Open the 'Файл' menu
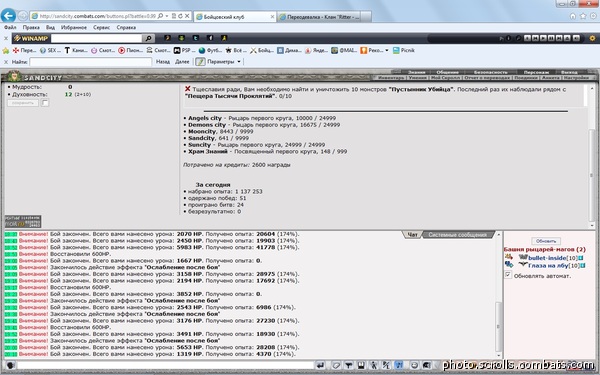 10,28
